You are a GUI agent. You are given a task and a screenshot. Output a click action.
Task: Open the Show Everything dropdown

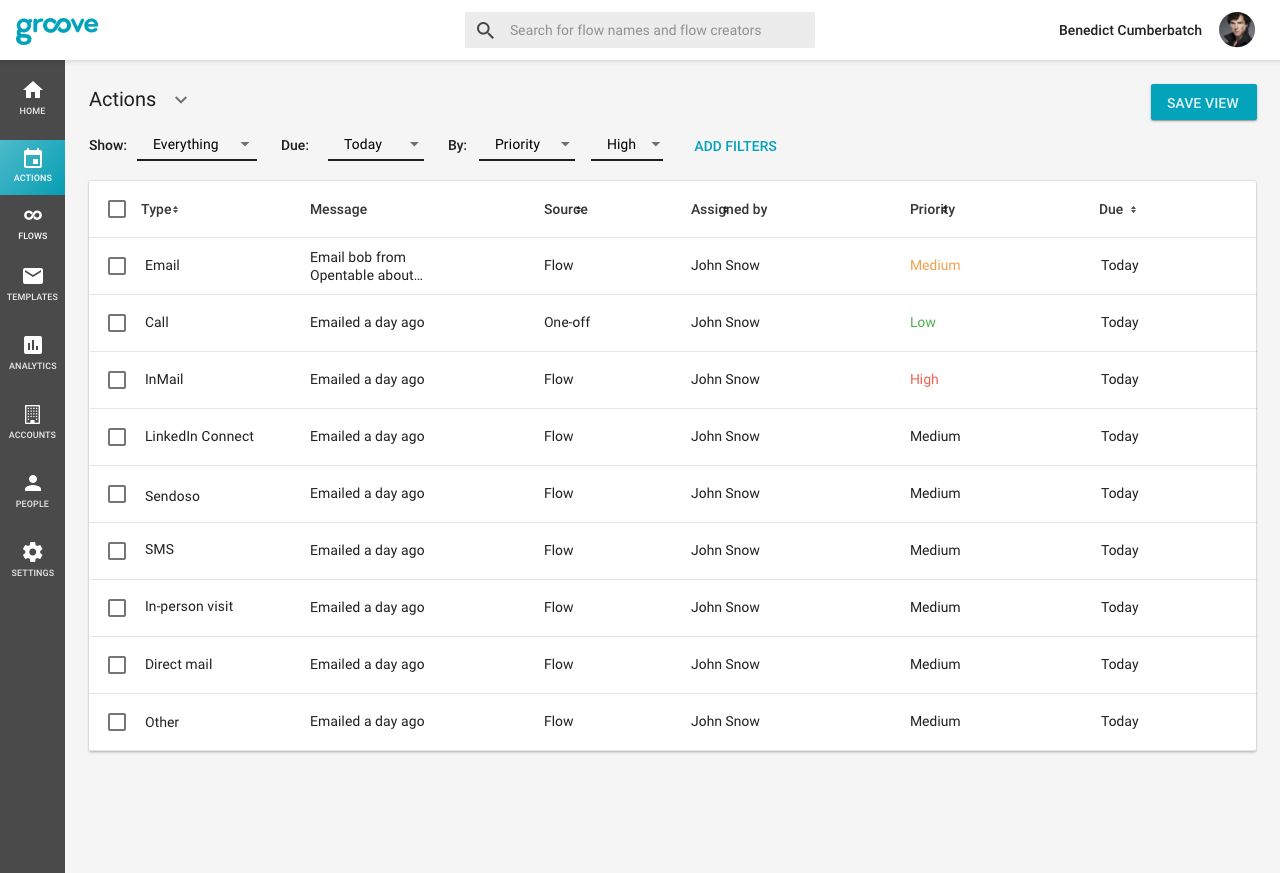click(197, 145)
